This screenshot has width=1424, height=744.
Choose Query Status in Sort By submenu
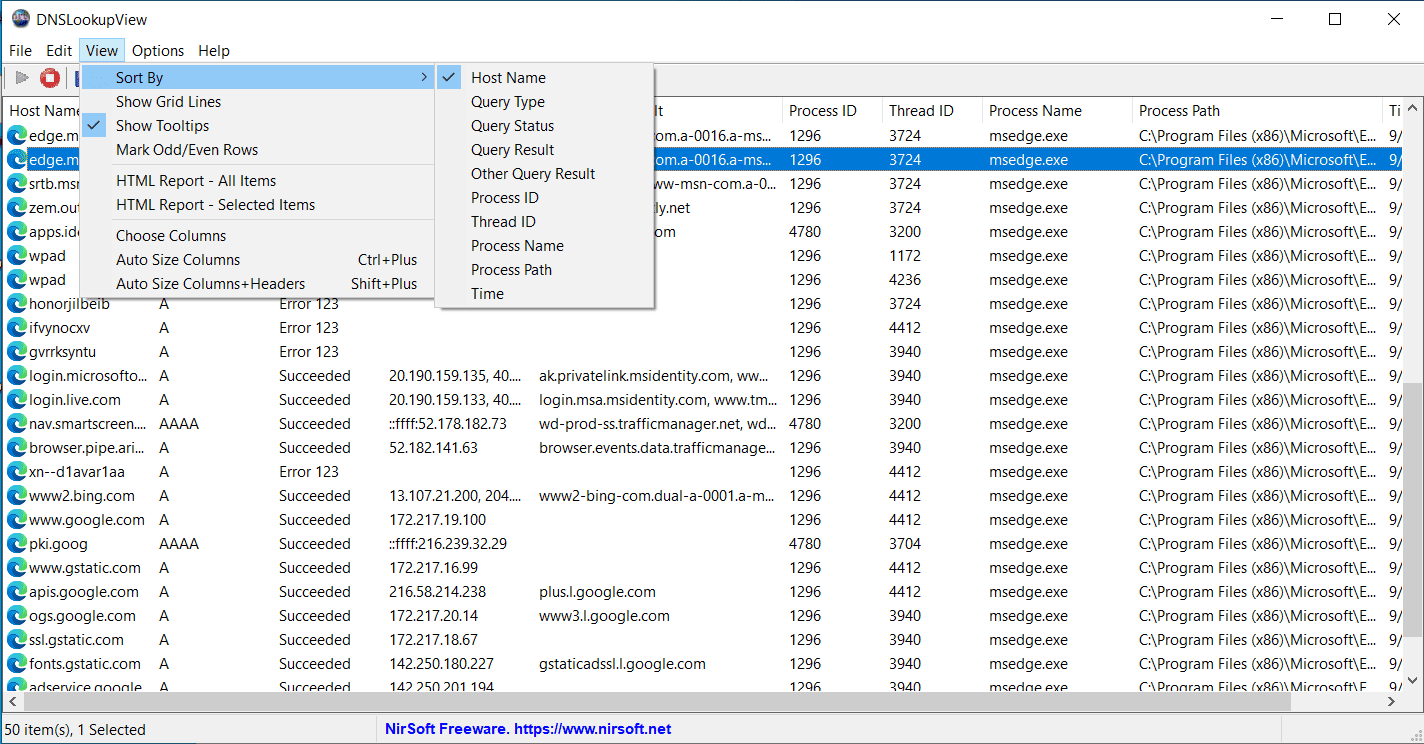point(512,126)
